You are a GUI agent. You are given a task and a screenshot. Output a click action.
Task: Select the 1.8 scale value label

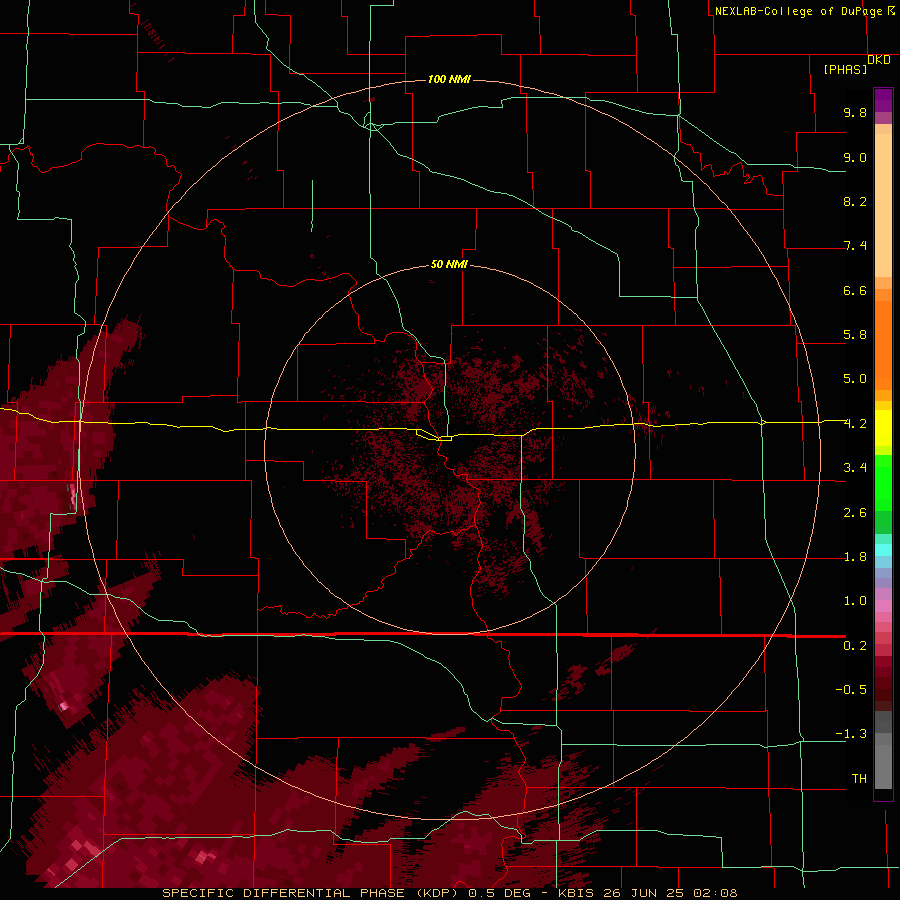tap(855, 557)
